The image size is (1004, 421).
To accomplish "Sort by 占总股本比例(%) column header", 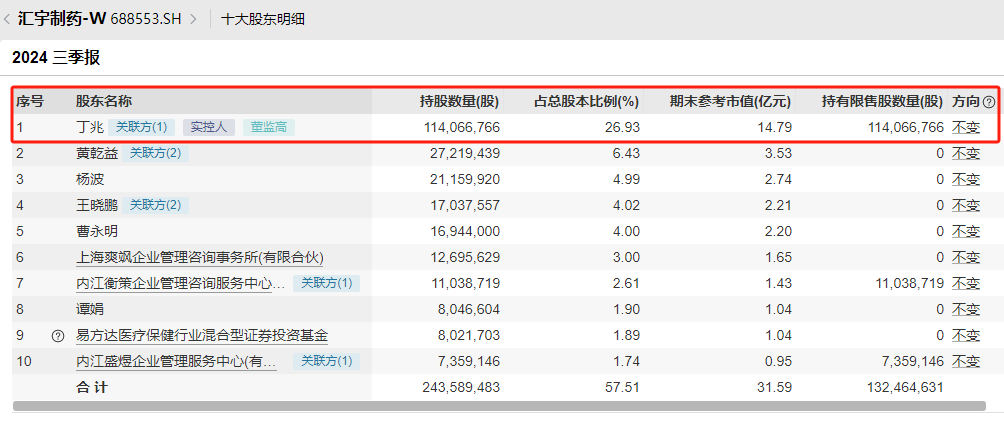I will [587, 101].
